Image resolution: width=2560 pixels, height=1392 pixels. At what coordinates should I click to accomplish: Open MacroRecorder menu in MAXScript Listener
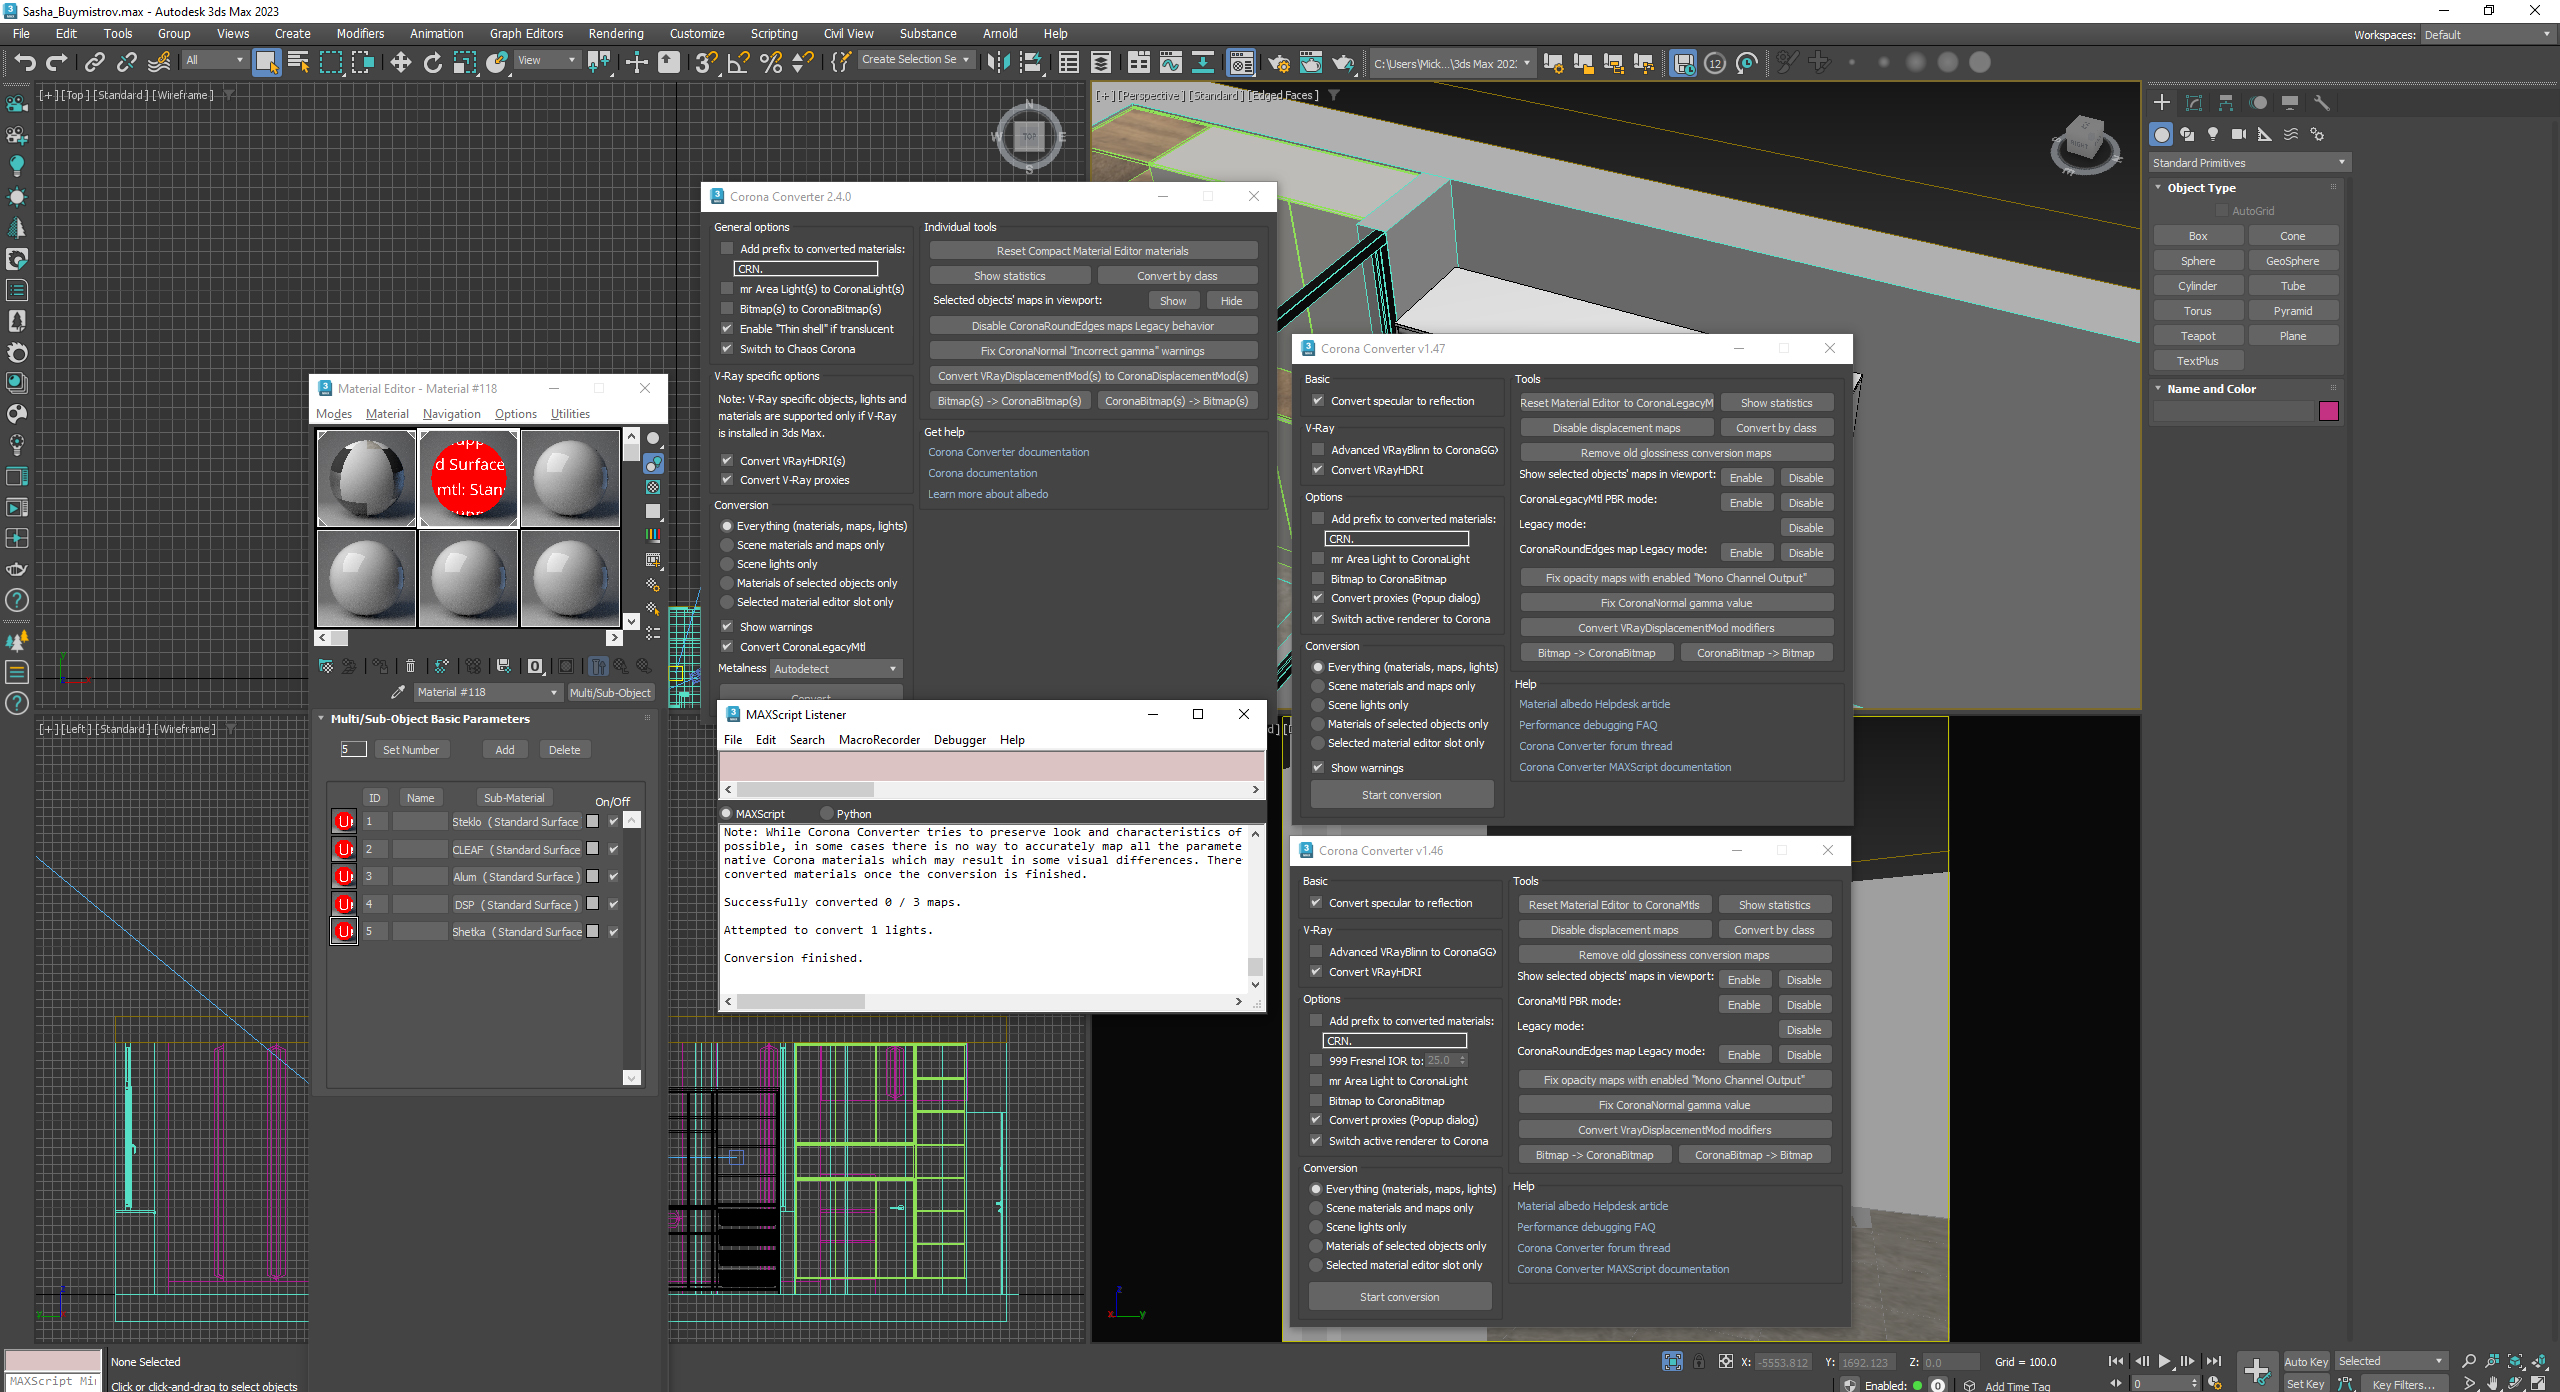879,740
